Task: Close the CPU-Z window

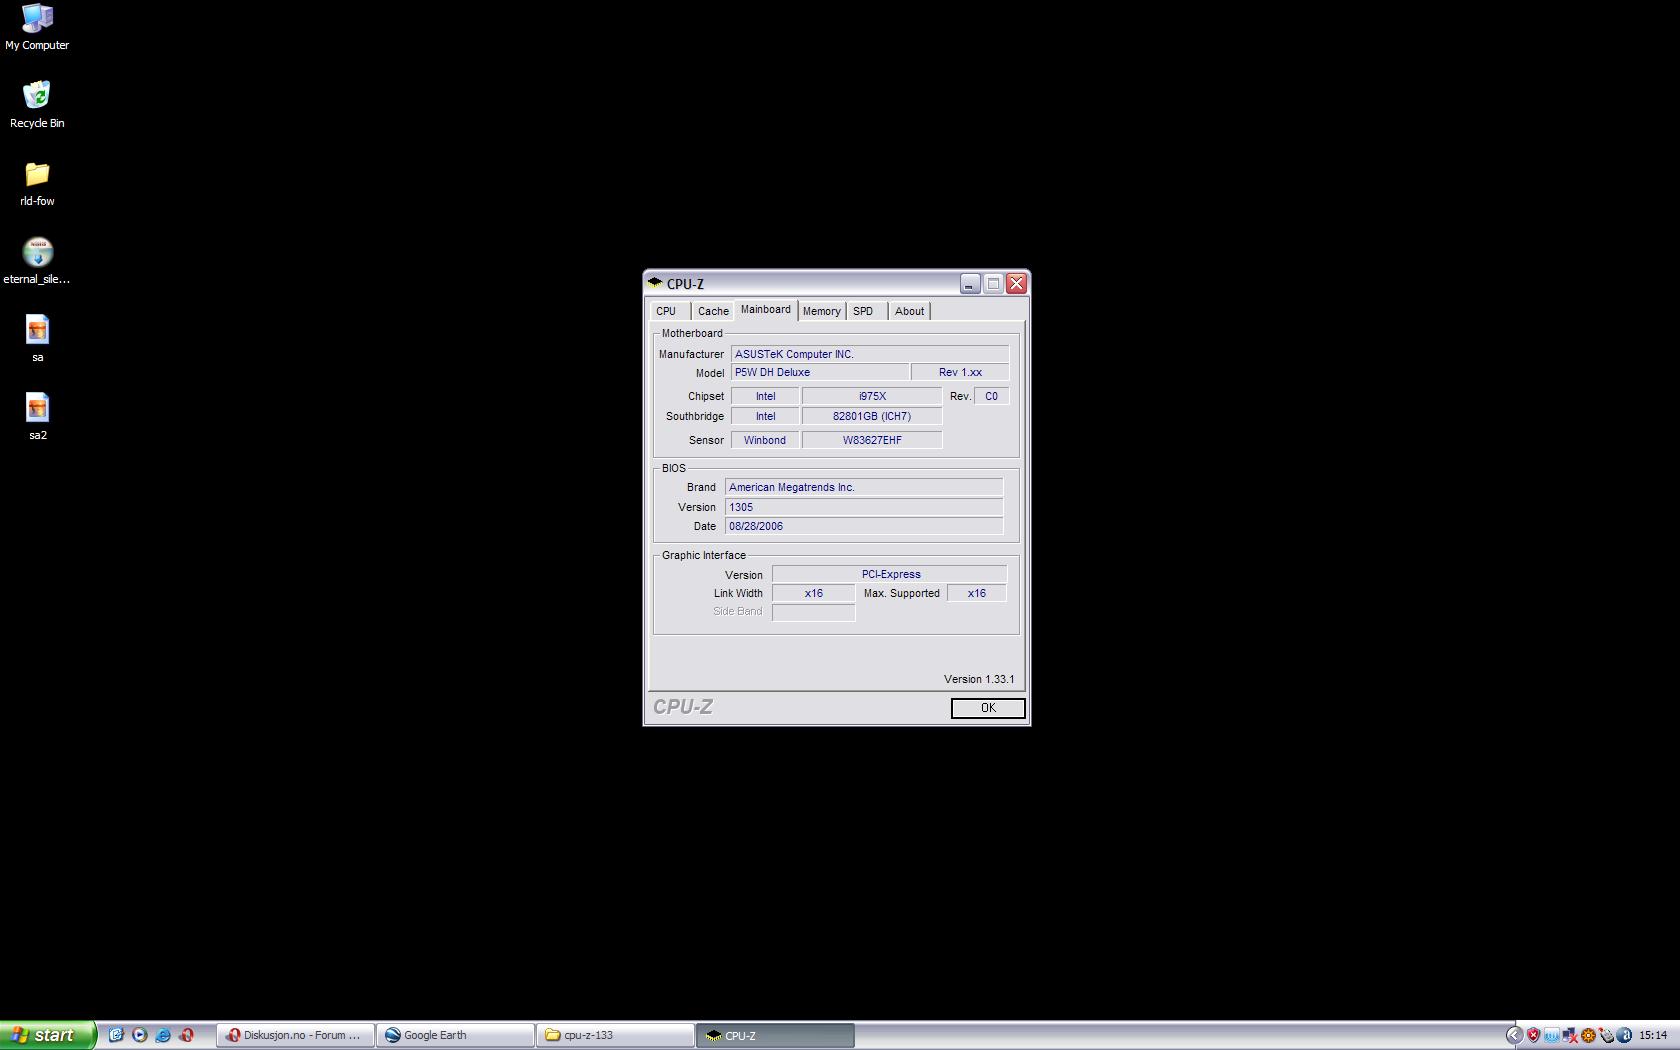Action: click(1016, 284)
